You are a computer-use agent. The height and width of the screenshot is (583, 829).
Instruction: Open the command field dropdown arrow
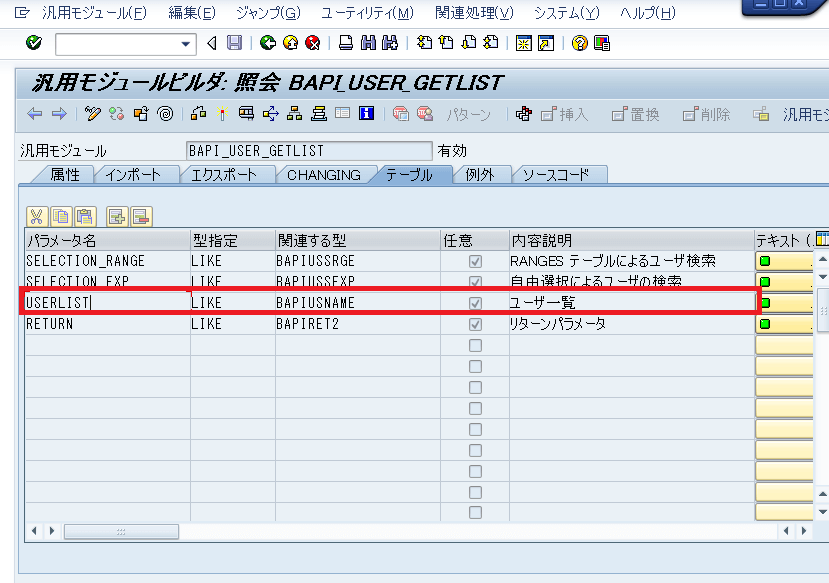pyautogui.click(x=186, y=44)
